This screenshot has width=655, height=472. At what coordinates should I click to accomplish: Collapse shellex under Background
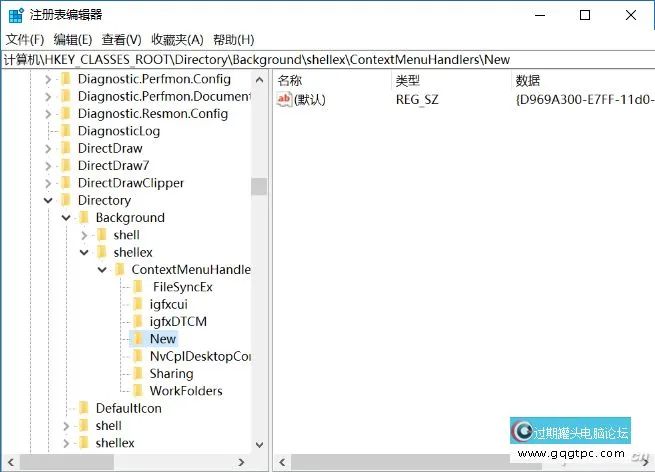pos(84,253)
